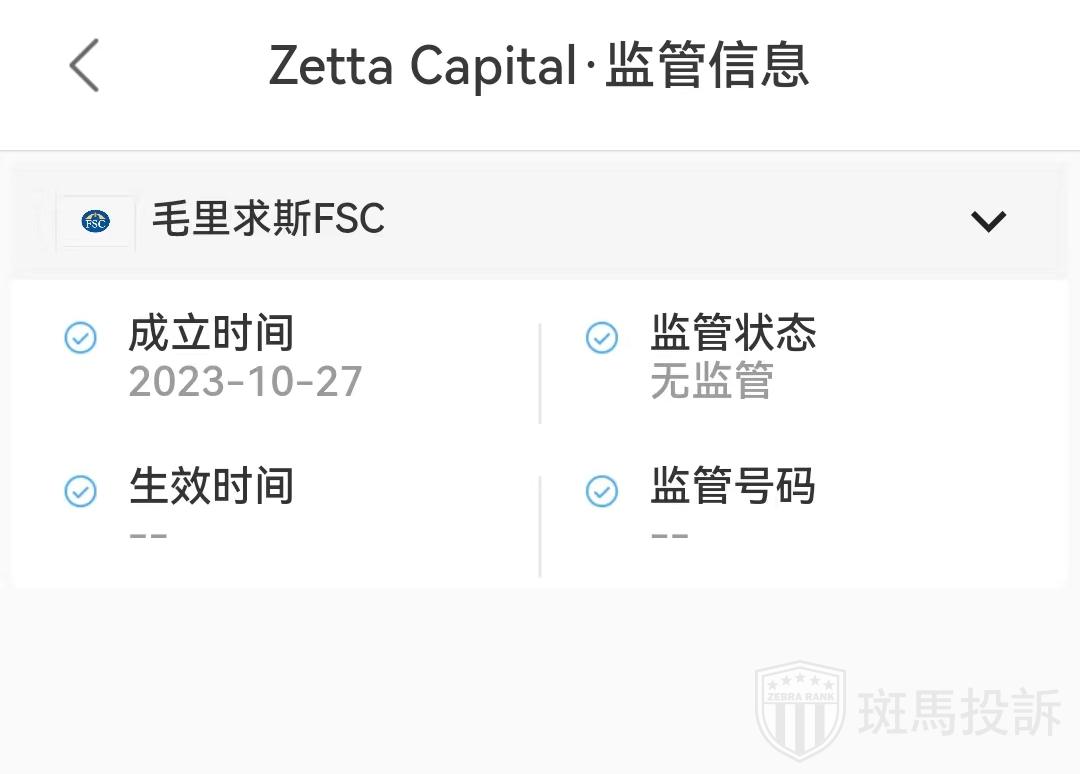Click the Zetta Capital·监管信息 page title
Screen dimensions: 1080x774
[538, 66]
